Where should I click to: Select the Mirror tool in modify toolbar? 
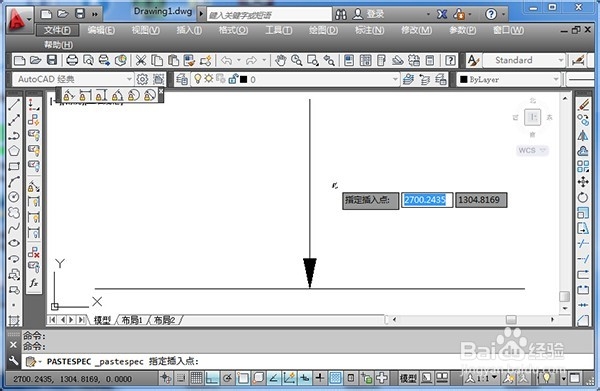[583, 135]
